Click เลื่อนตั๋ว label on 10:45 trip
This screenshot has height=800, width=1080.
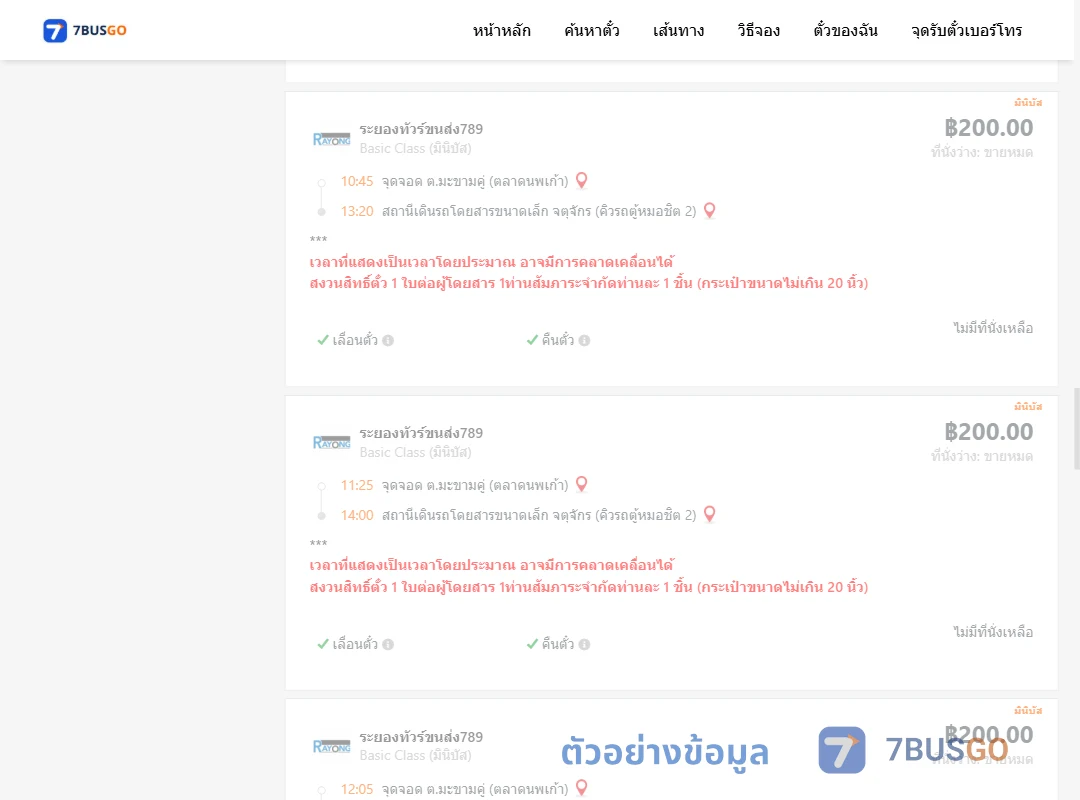[355, 340]
